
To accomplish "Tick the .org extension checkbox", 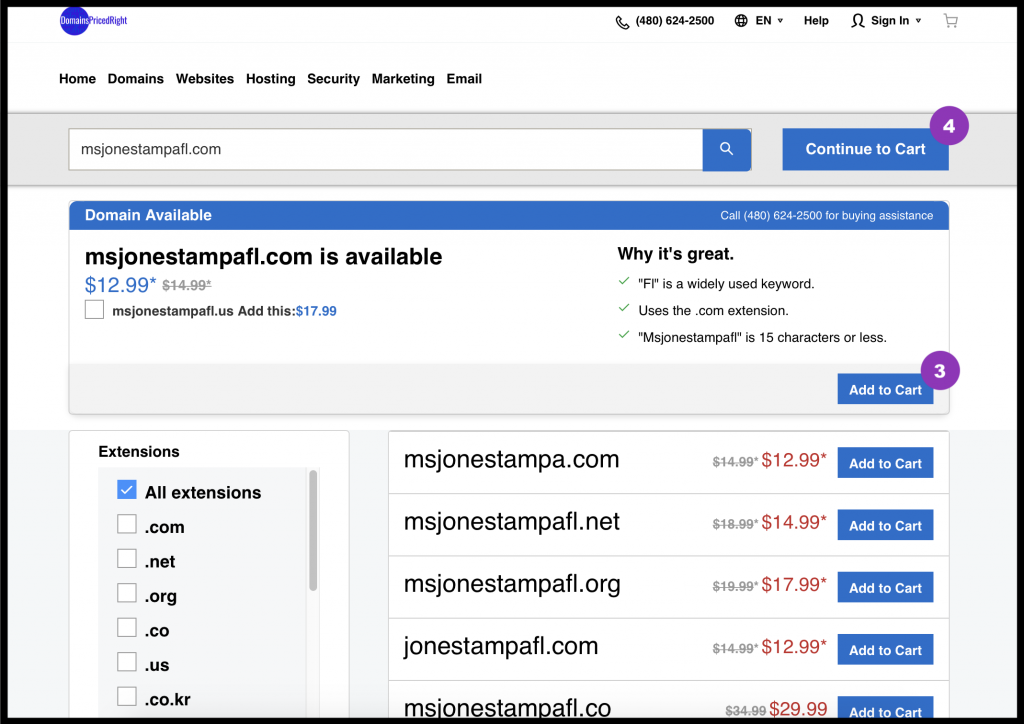I will click(x=127, y=594).
